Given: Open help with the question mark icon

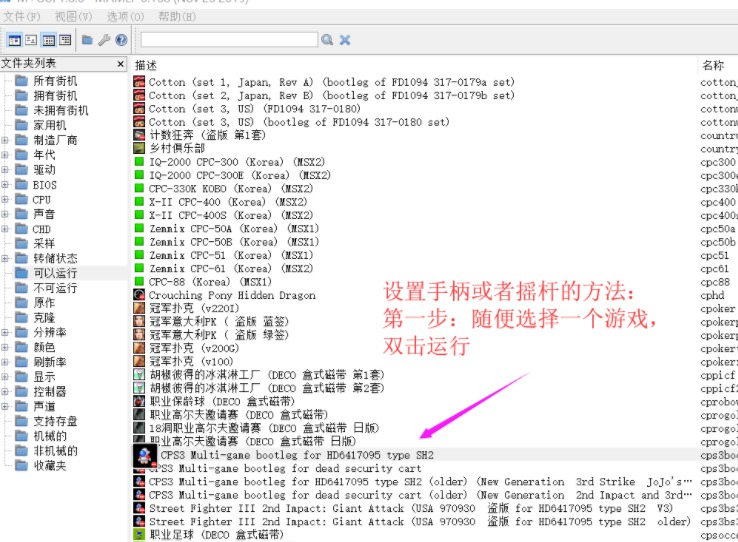Looking at the screenshot, I should pos(121,40).
